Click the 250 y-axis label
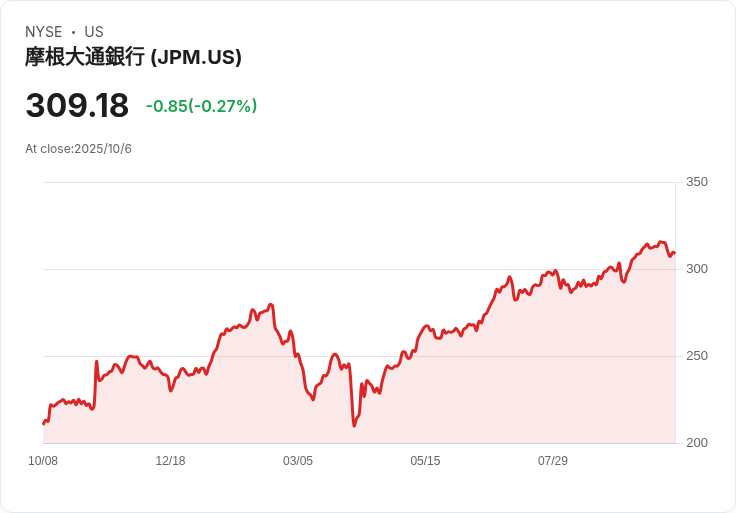Viewport: 736px width, 513px height. coord(696,356)
